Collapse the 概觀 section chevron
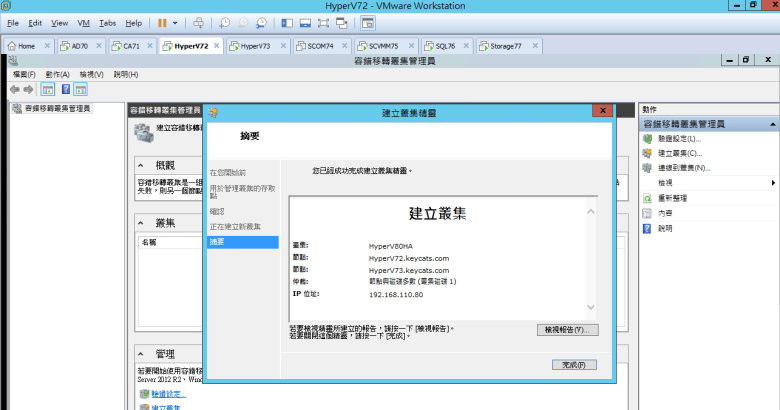The width and height of the screenshot is (780, 410). pos(143,166)
